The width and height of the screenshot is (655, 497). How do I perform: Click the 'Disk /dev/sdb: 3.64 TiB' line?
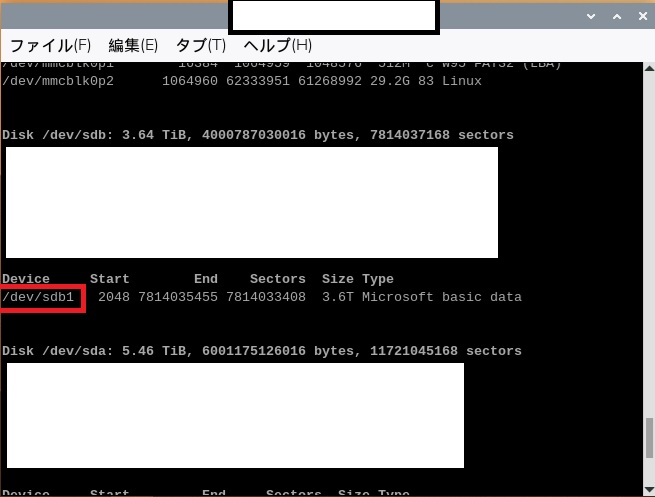pos(258,135)
